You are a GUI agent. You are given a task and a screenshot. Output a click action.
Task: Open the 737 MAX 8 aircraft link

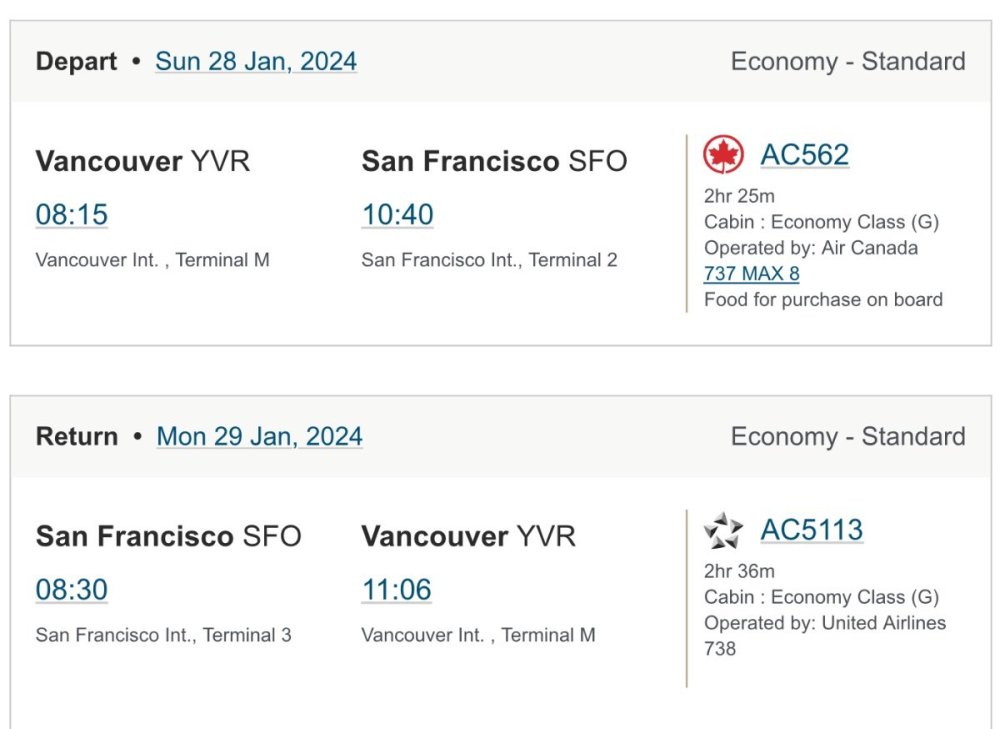tap(751, 273)
